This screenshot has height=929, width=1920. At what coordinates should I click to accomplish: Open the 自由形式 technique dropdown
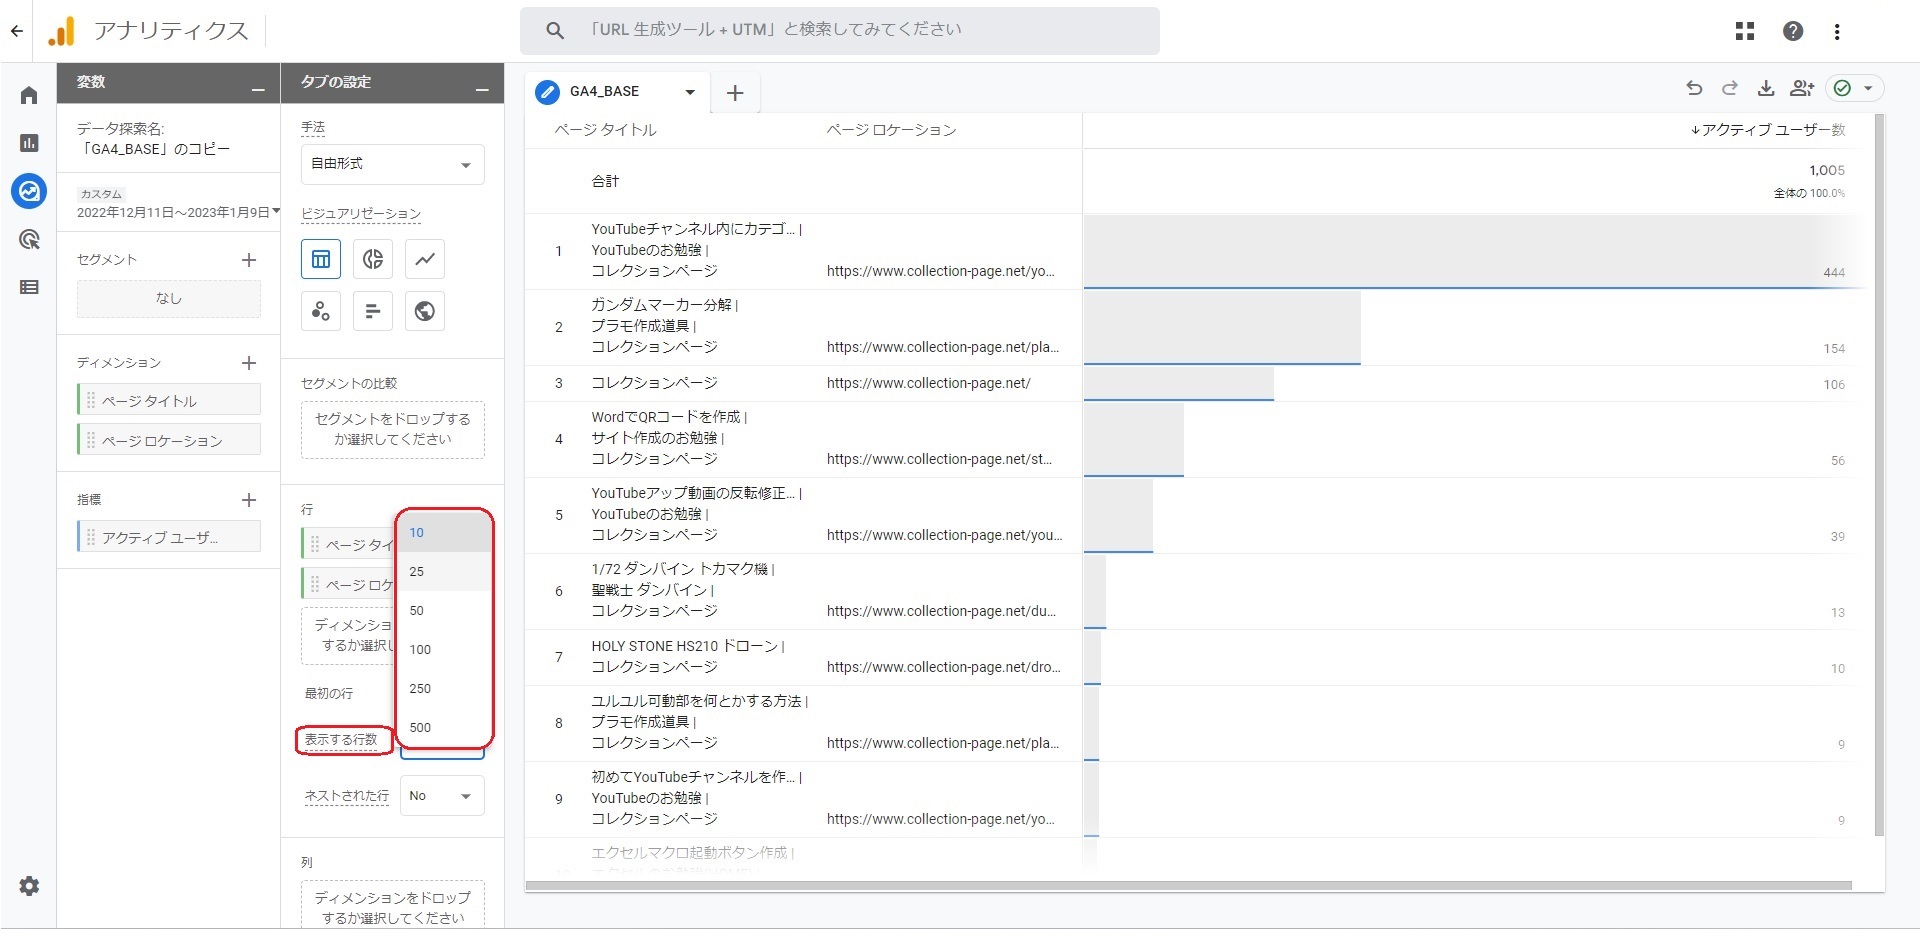click(393, 164)
